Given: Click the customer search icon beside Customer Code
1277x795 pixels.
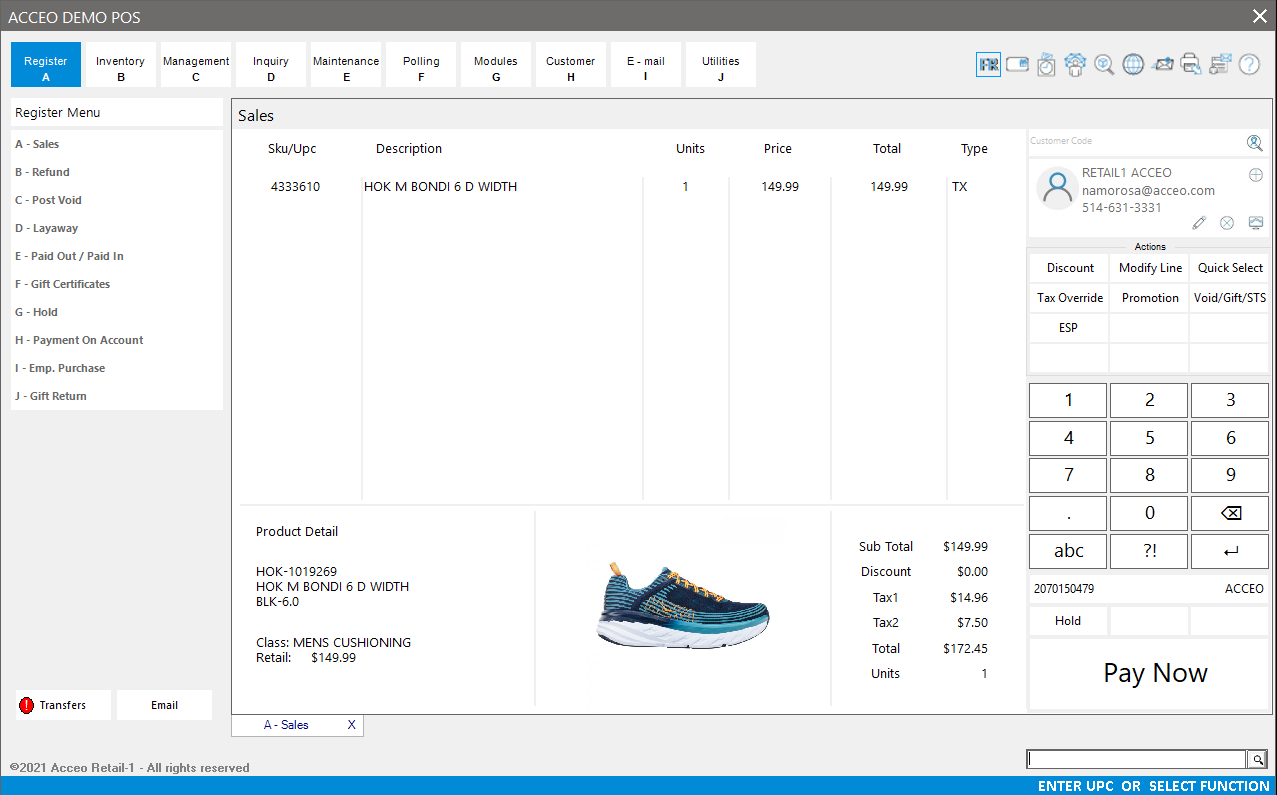Looking at the screenshot, I should 1254,142.
